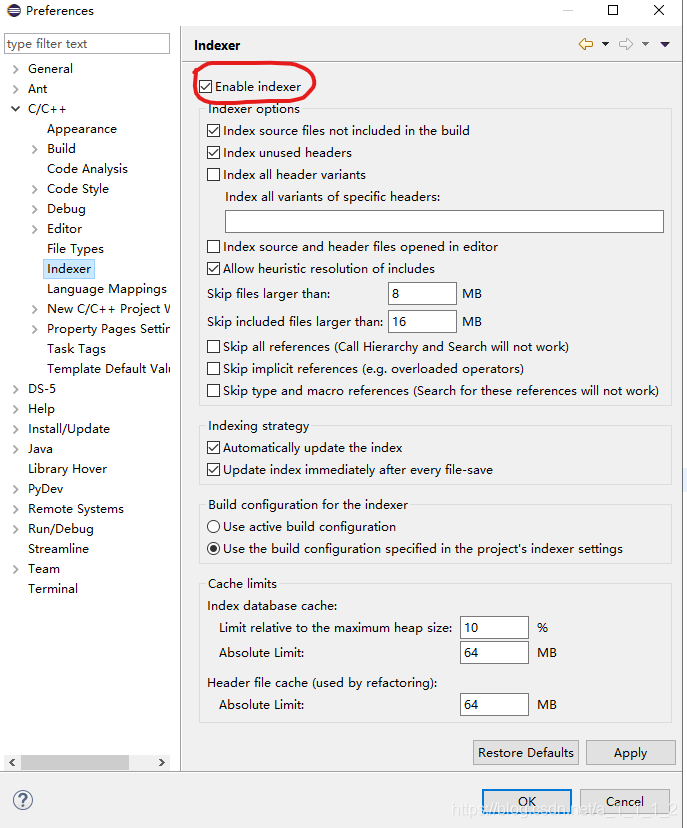
Task: Expand the Java tree node
Action: click(15, 449)
